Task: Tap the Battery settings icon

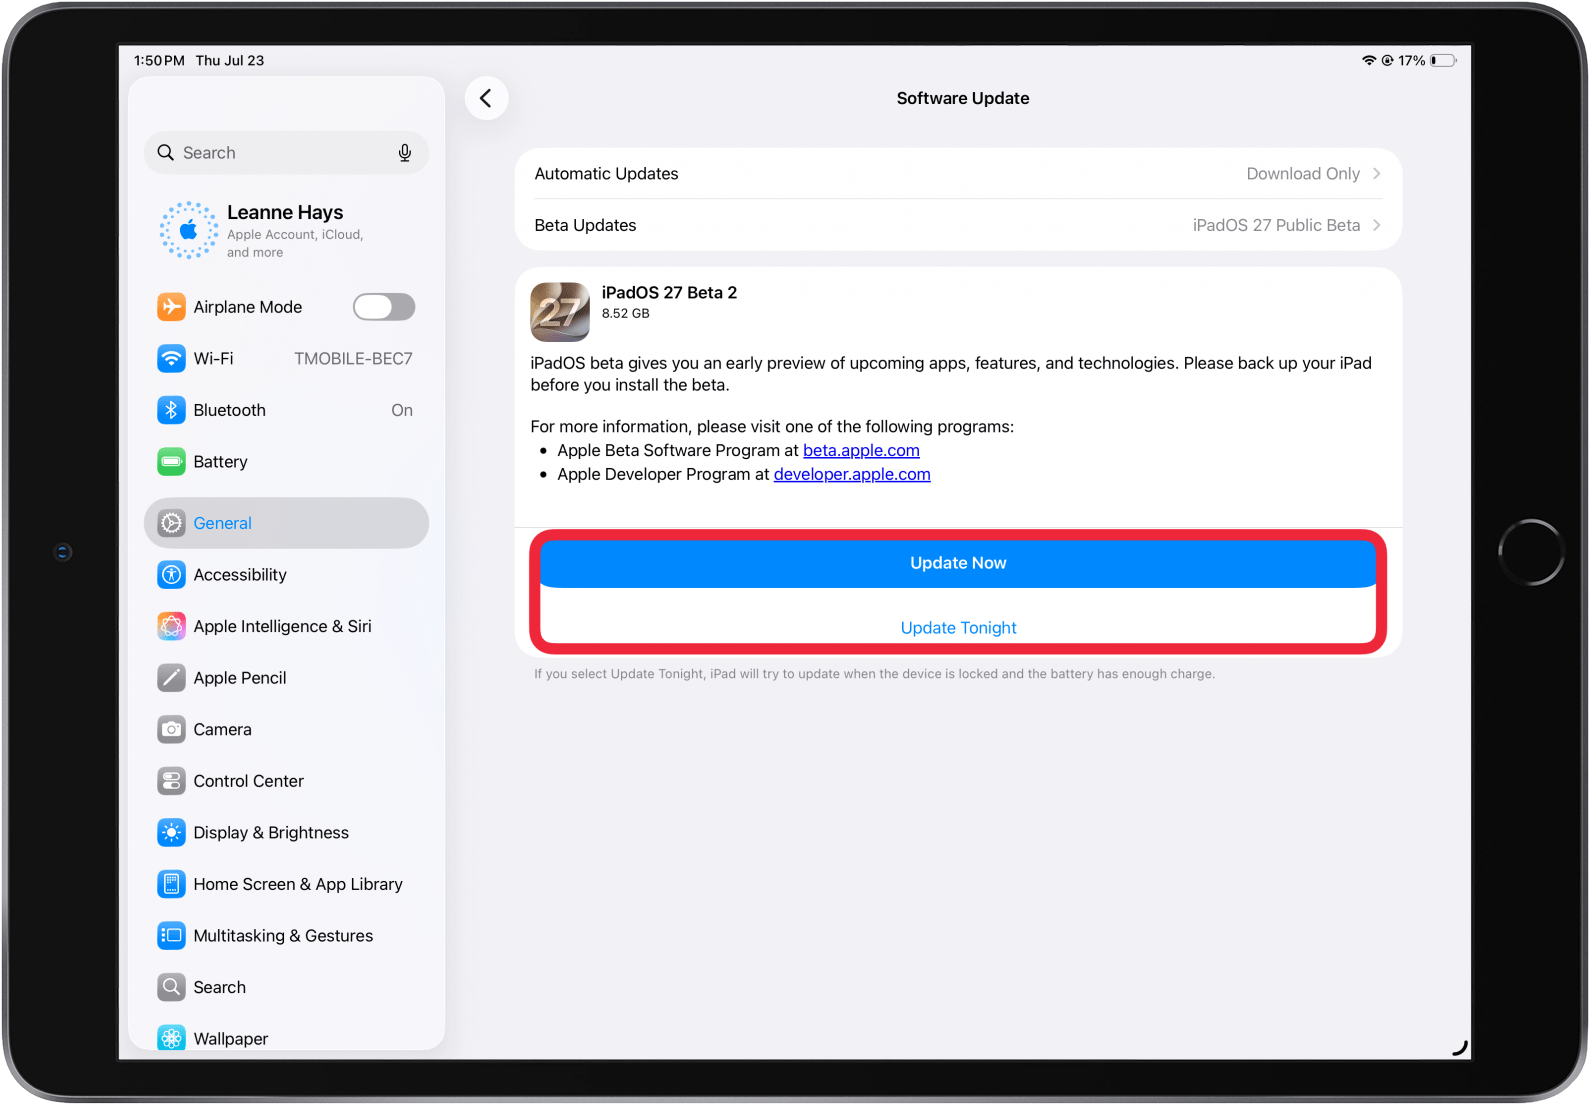Action: click(171, 462)
